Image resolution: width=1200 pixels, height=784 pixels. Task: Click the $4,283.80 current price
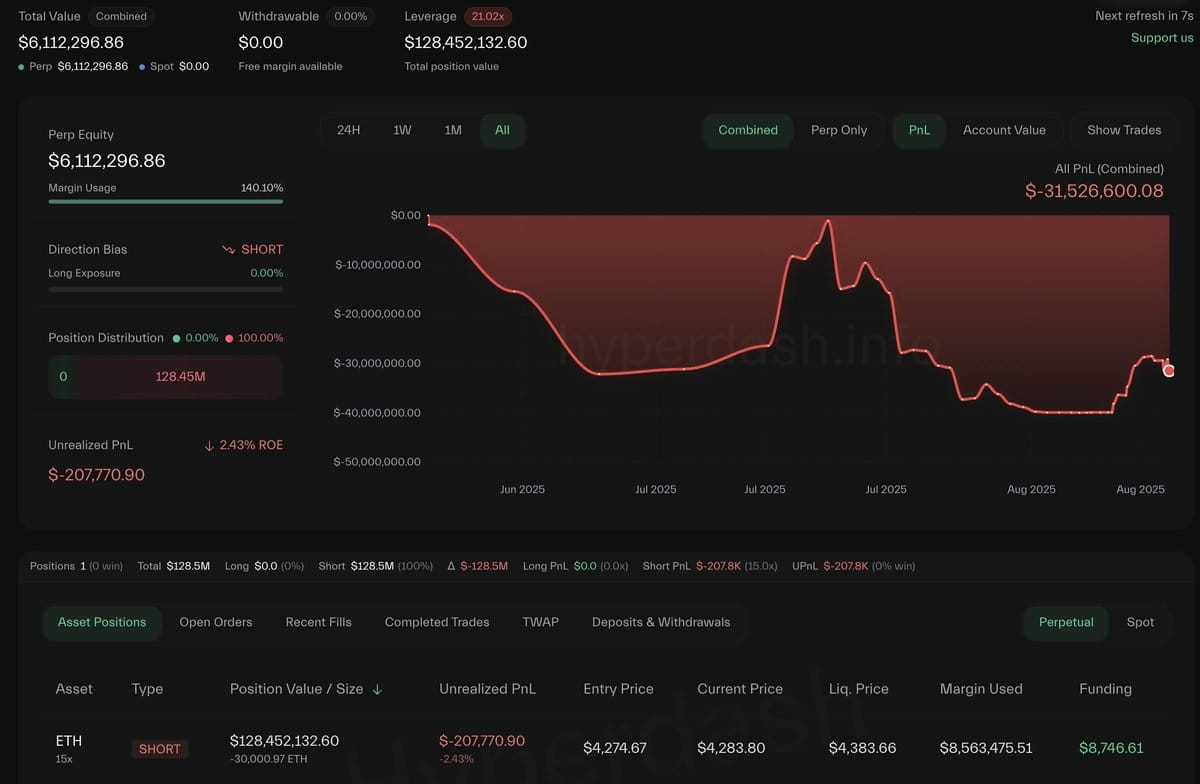click(731, 748)
